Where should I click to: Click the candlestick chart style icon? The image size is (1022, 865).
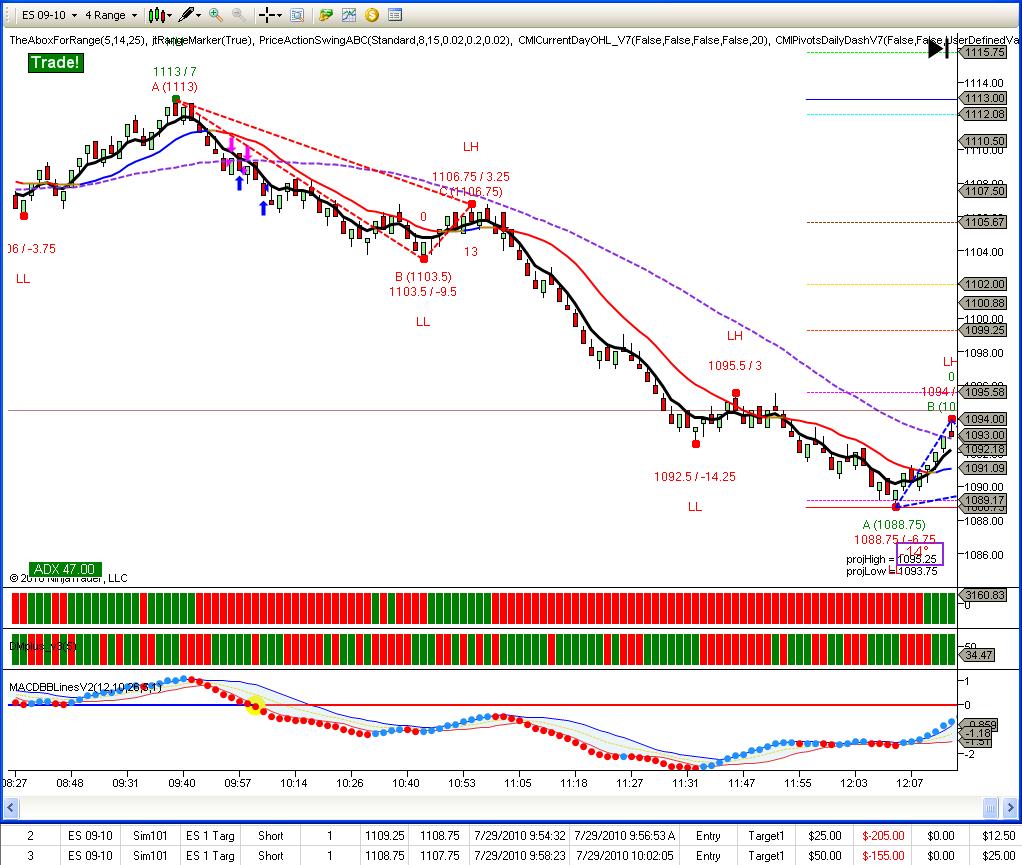tap(156, 15)
